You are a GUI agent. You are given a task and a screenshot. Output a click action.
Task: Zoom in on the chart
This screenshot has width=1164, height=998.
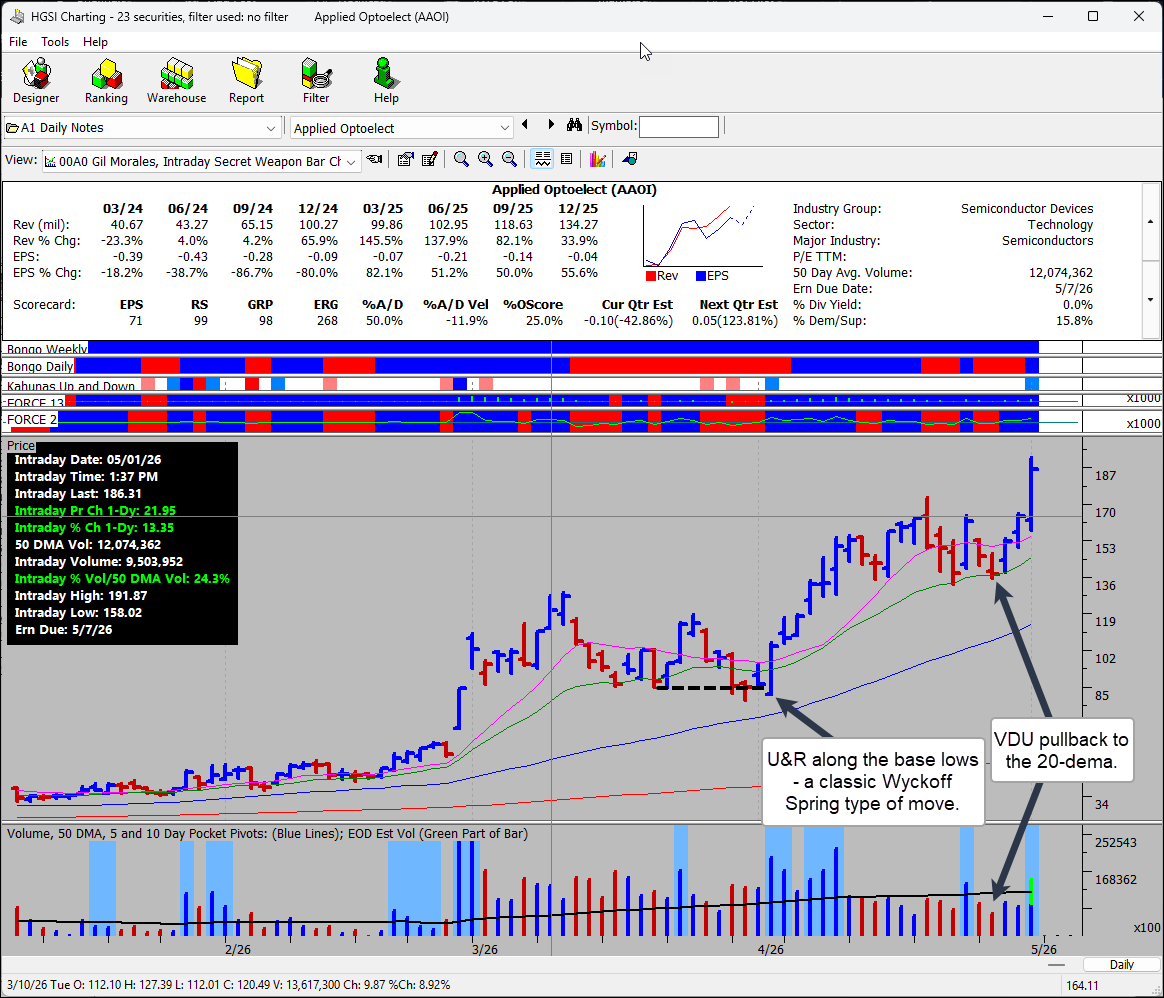tap(485, 159)
